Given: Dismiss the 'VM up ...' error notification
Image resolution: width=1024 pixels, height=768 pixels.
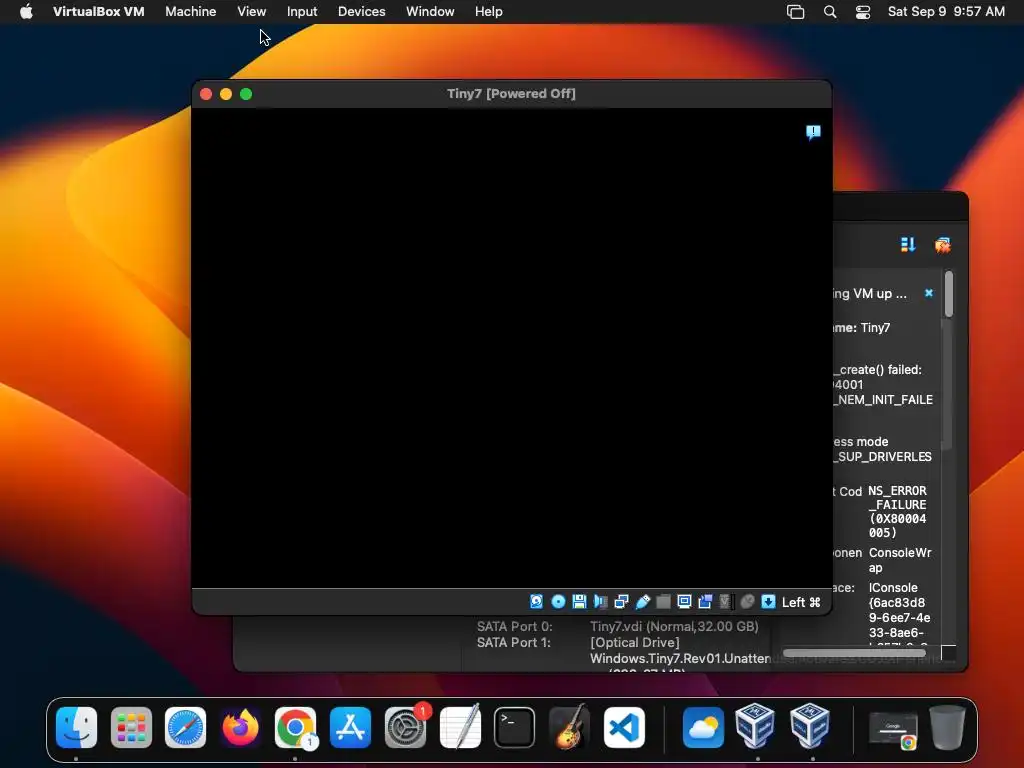Looking at the screenshot, I should (x=929, y=293).
